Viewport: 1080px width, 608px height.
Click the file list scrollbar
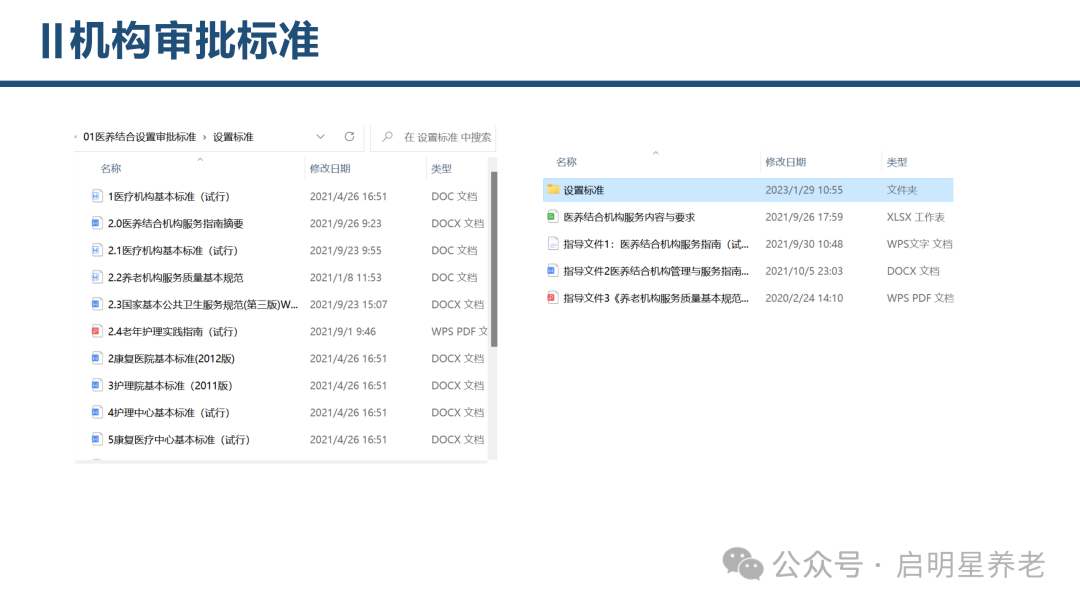[x=495, y=250]
